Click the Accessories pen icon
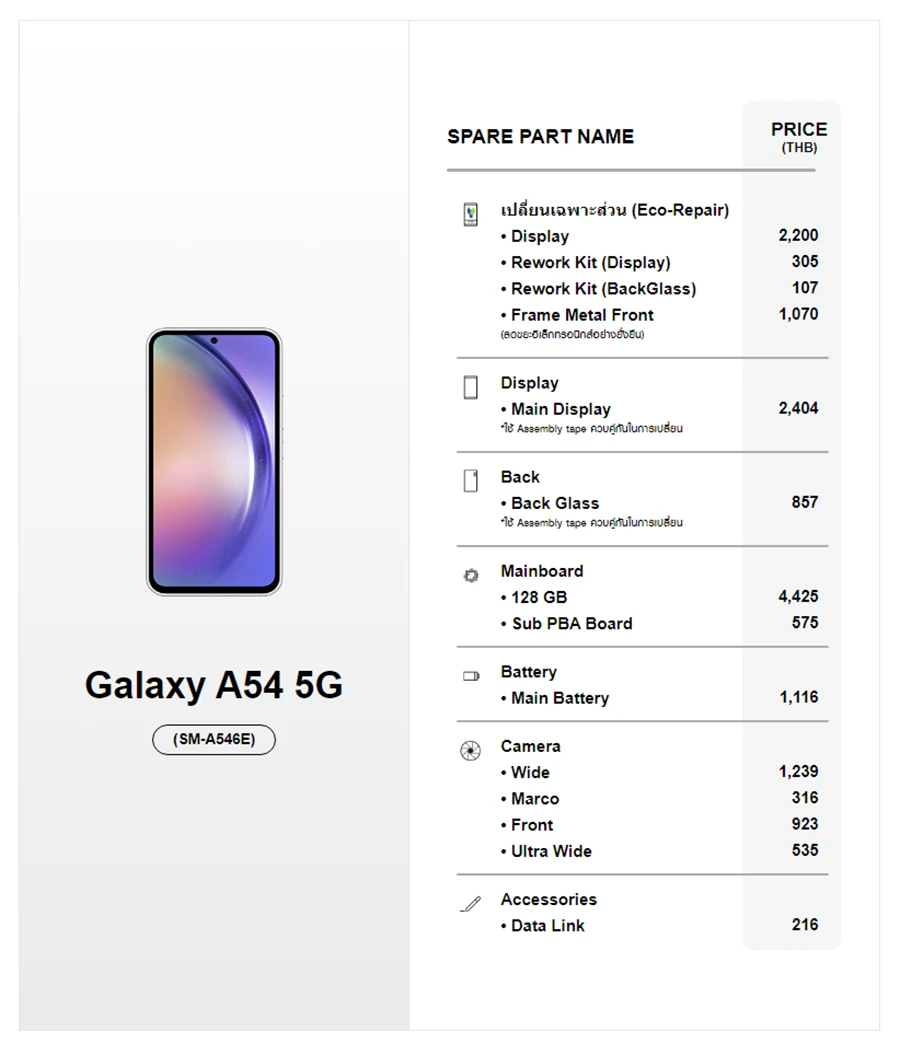The height and width of the screenshot is (1055, 900). [471, 904]
